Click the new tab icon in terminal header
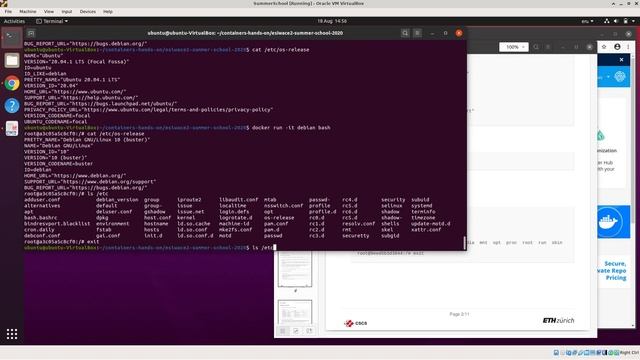 [x=31, y=33]
